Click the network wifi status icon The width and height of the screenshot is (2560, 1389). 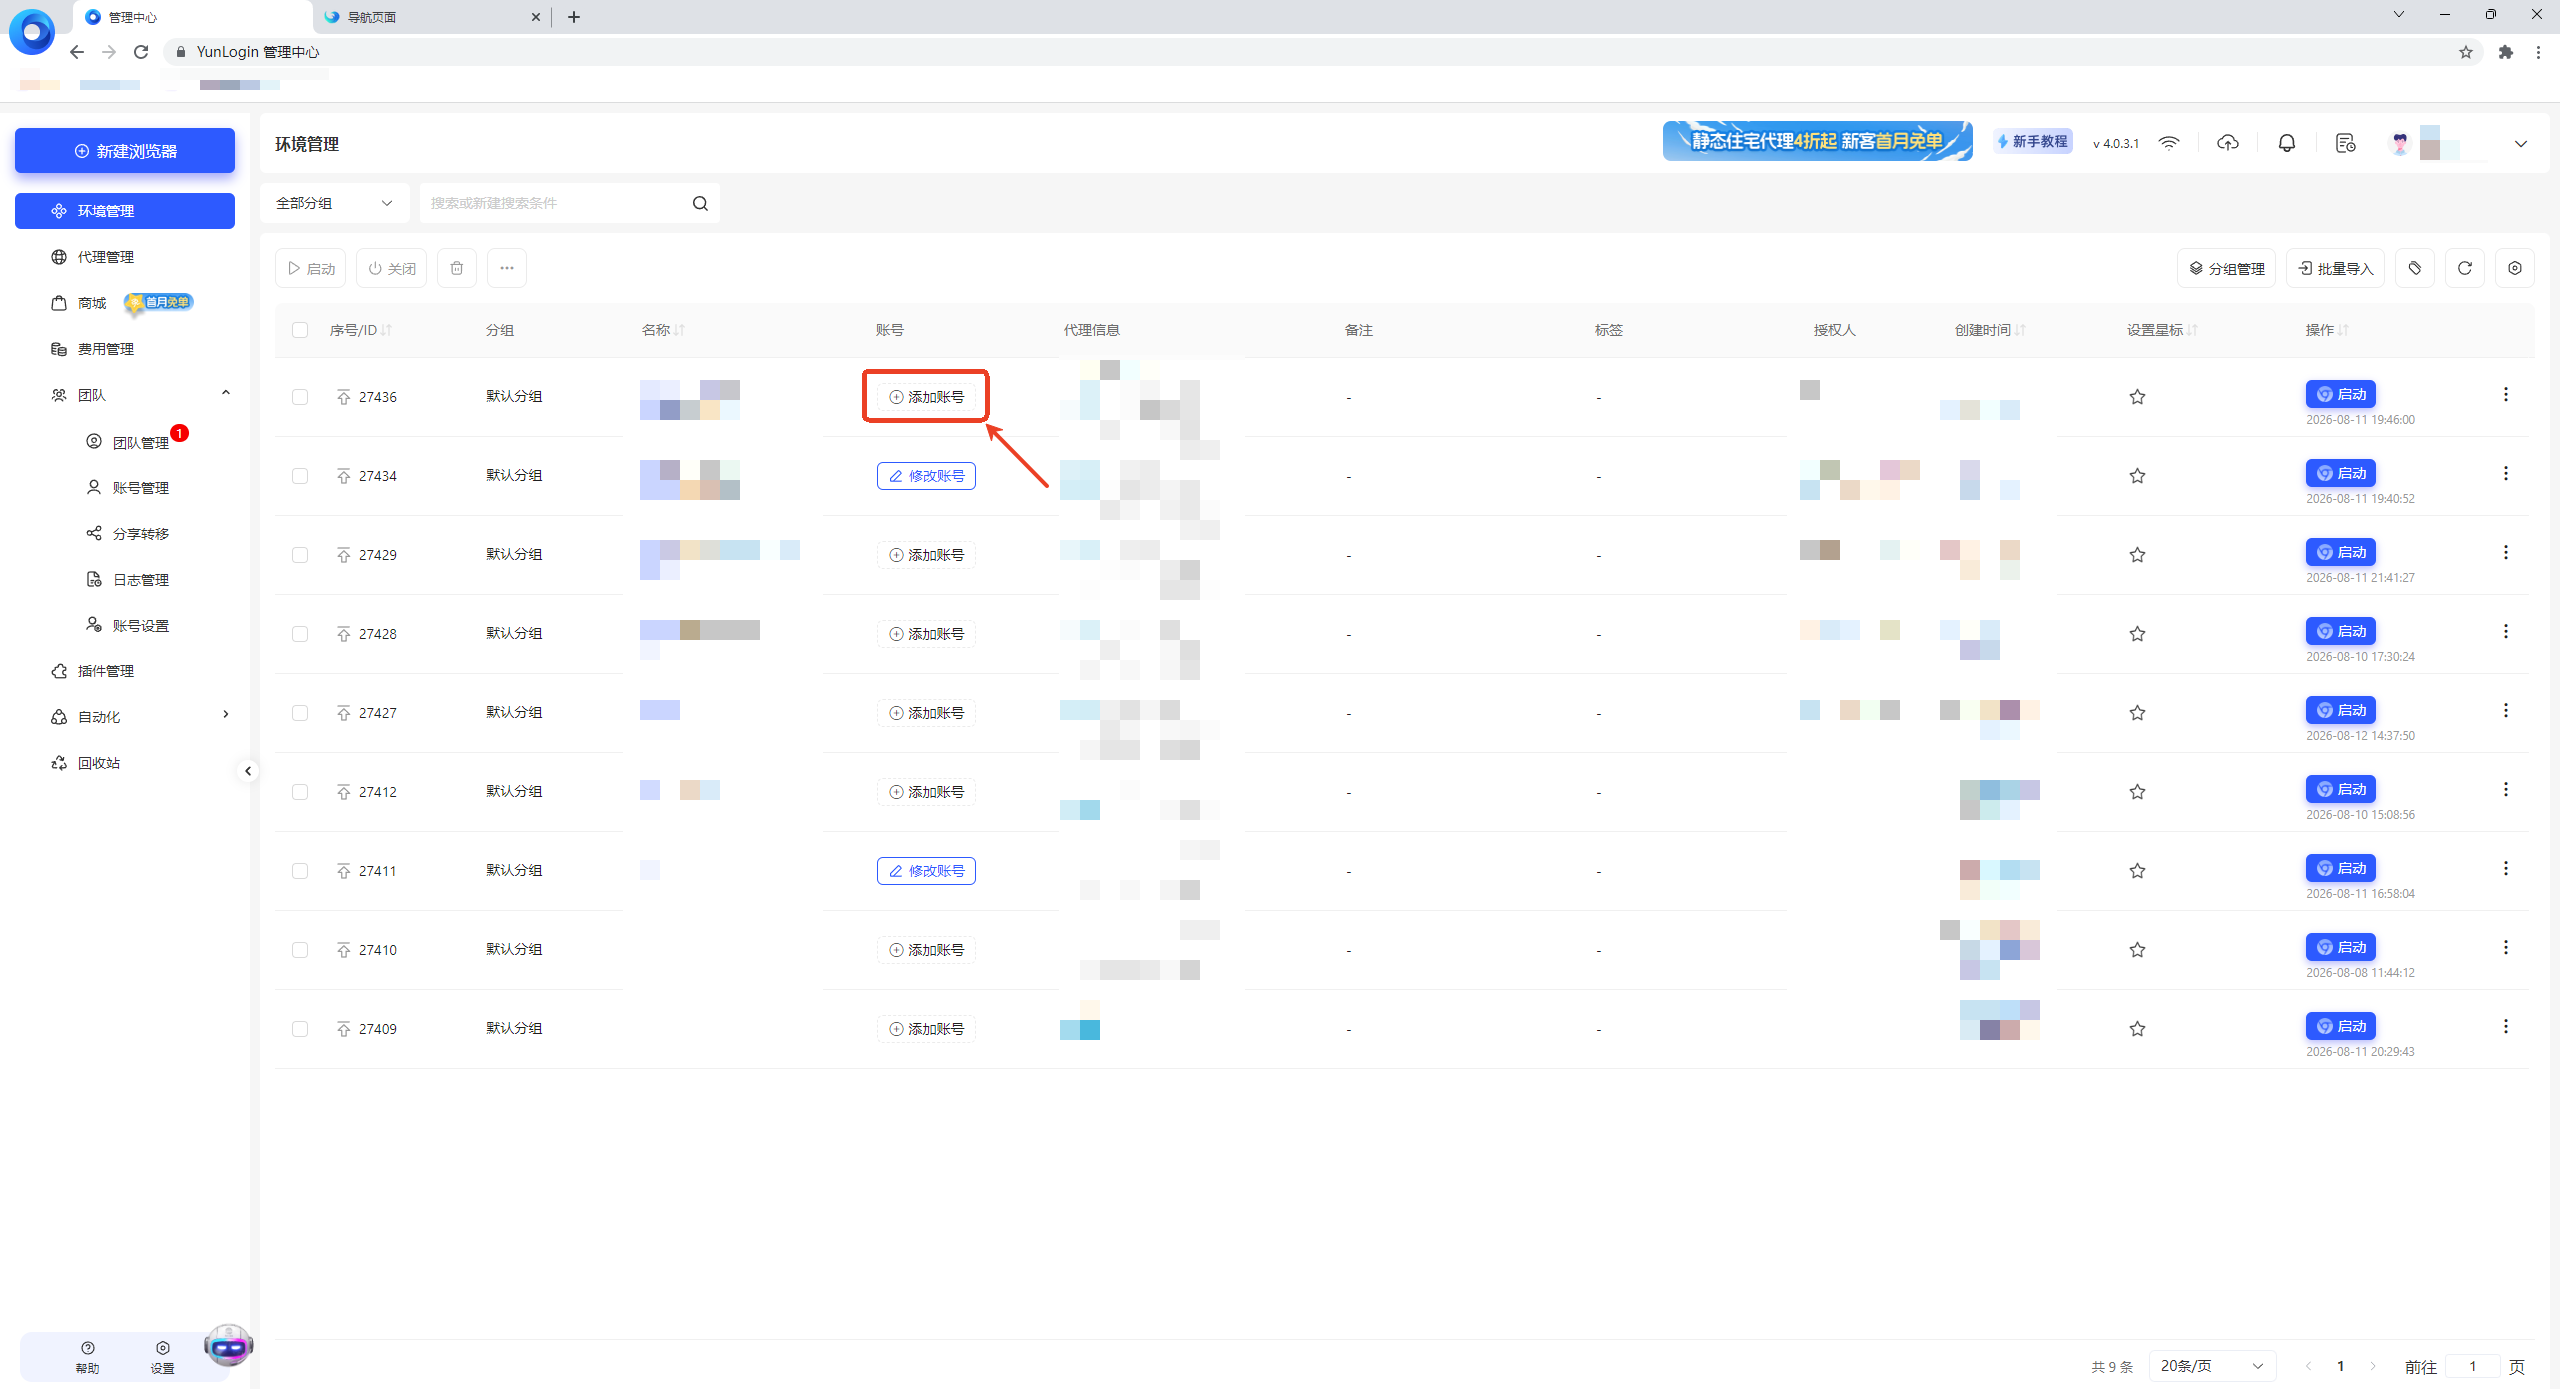point(2168,143)
